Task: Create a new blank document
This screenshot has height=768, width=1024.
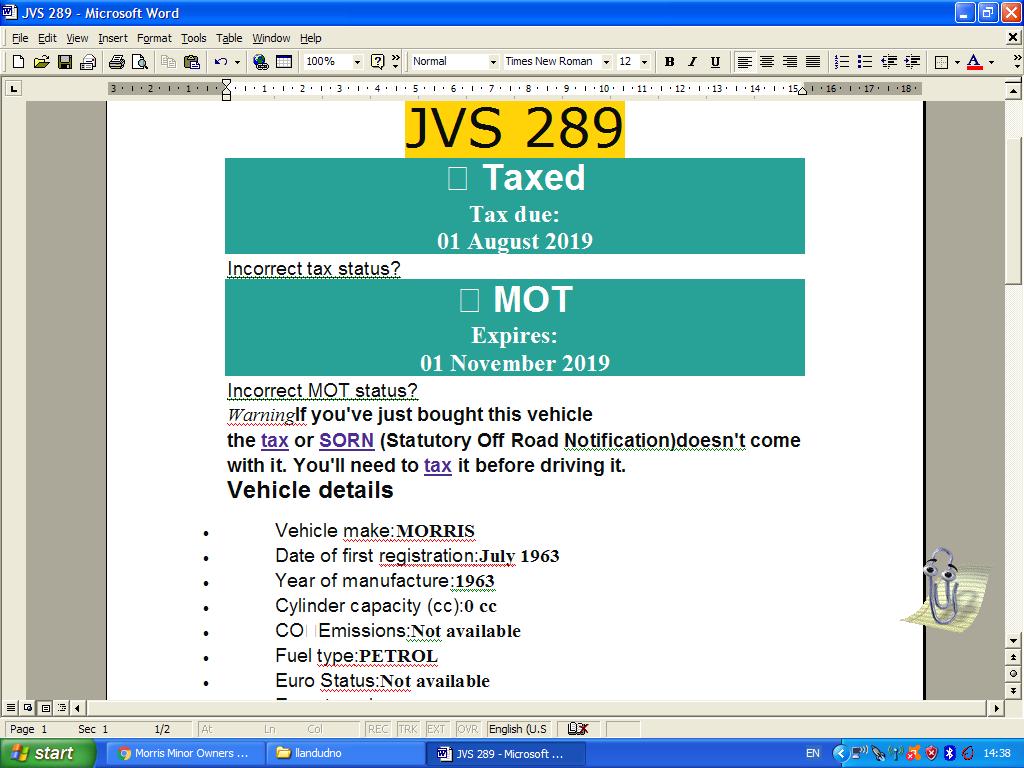Action: (18, 62)
